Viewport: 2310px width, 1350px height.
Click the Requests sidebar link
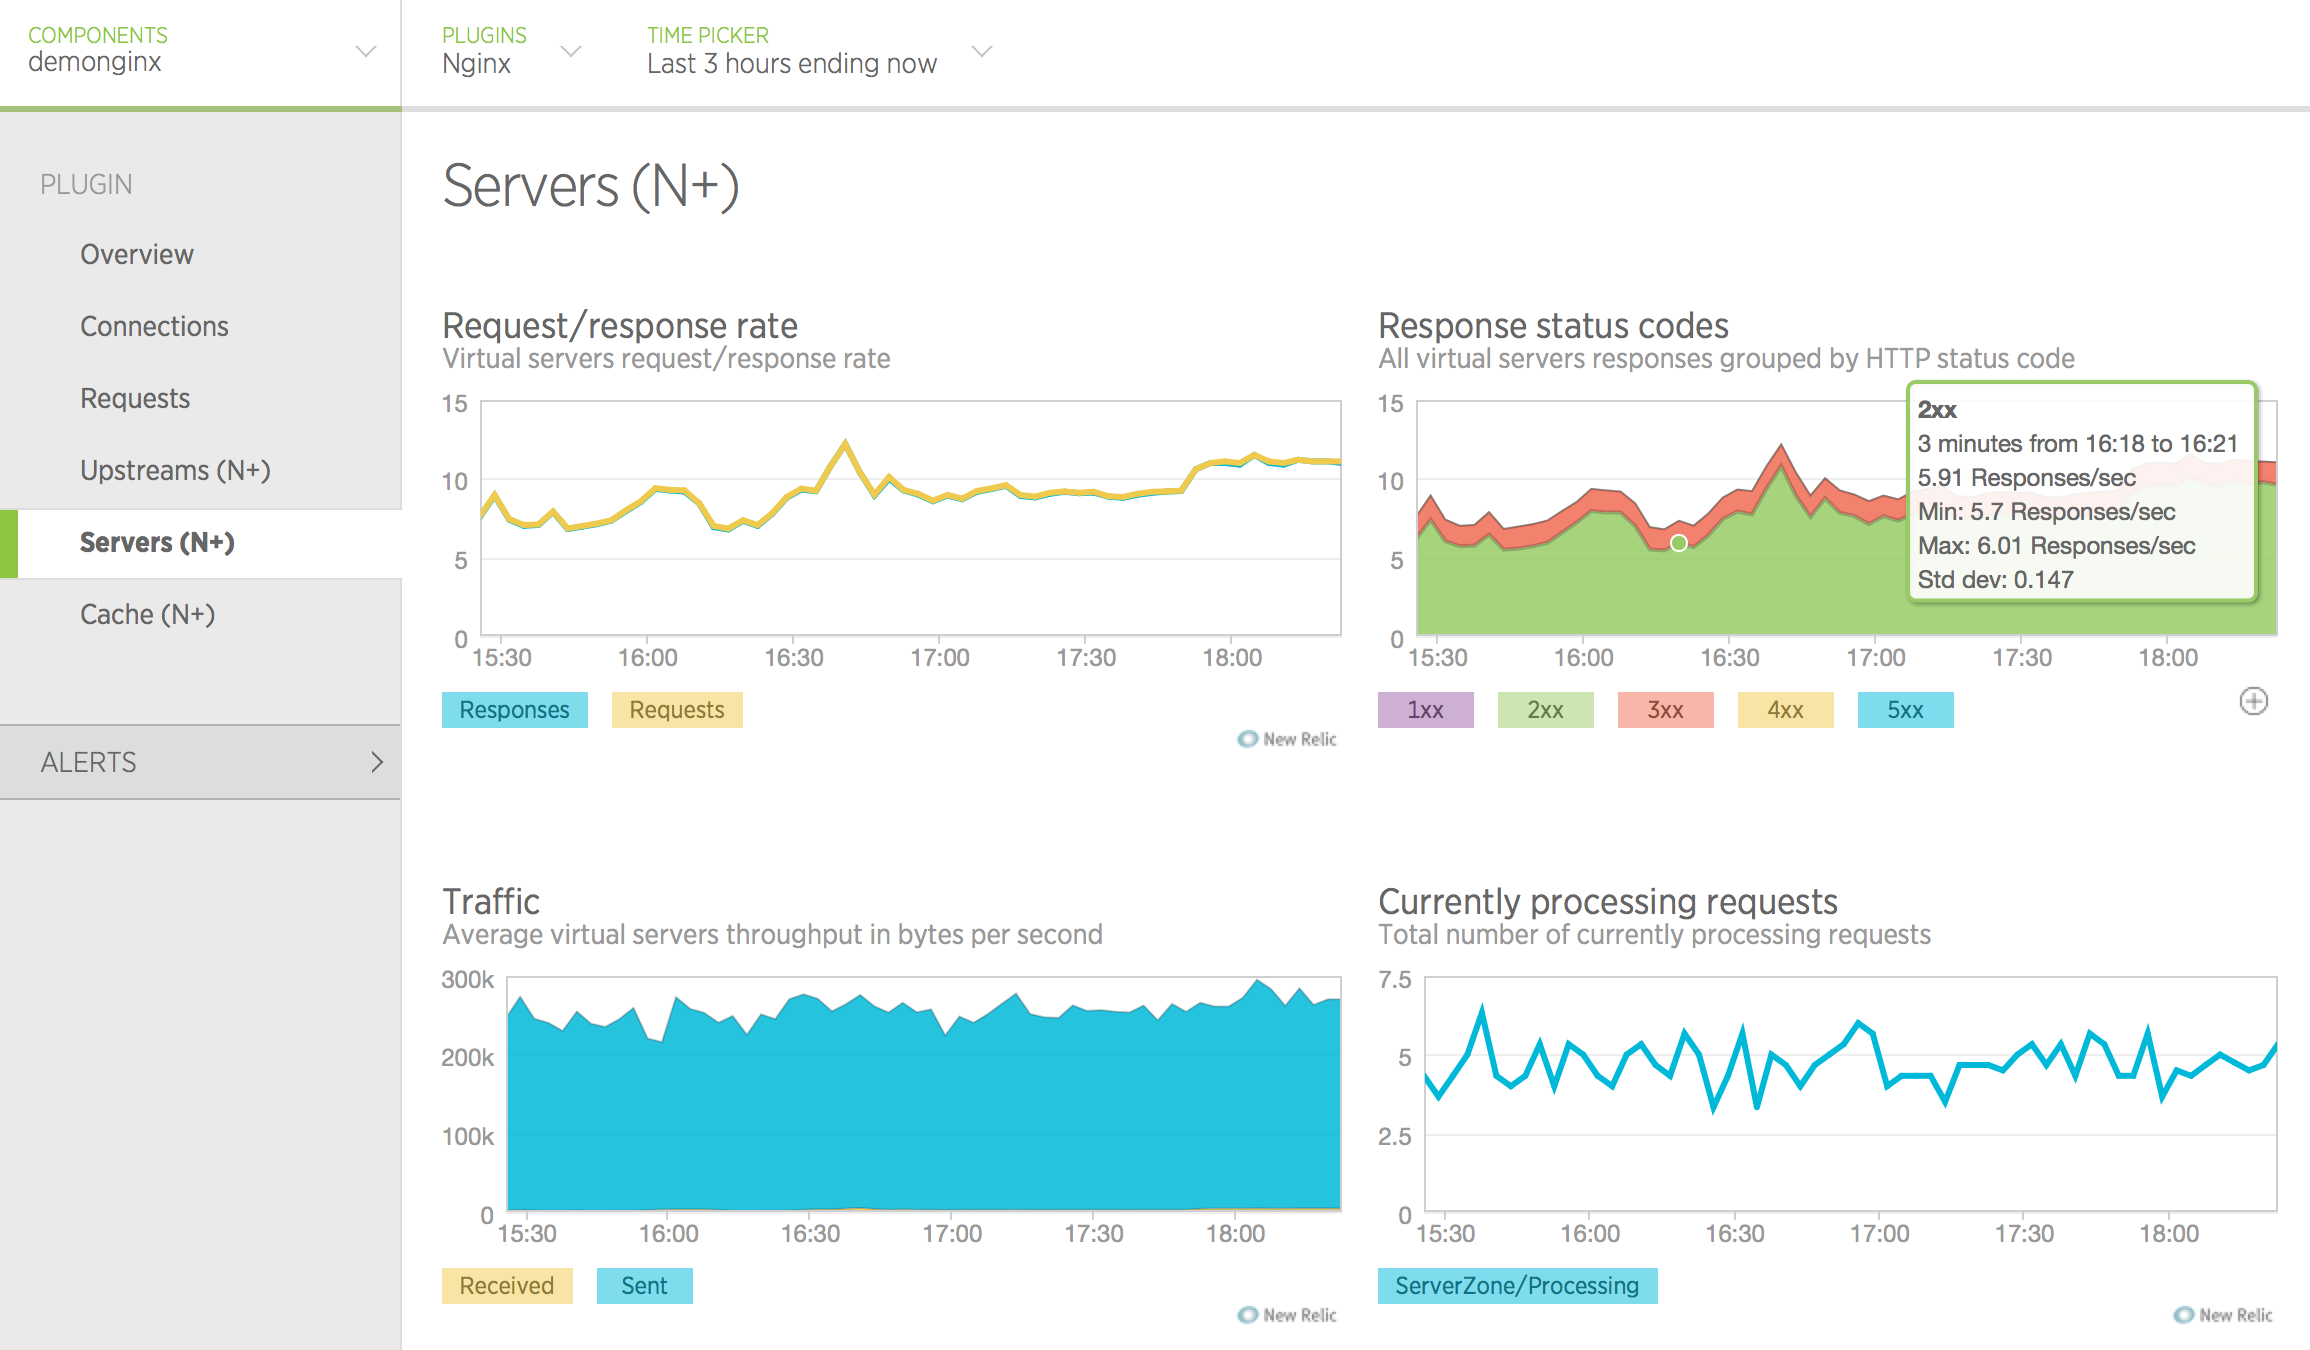(x=134, y=398)
